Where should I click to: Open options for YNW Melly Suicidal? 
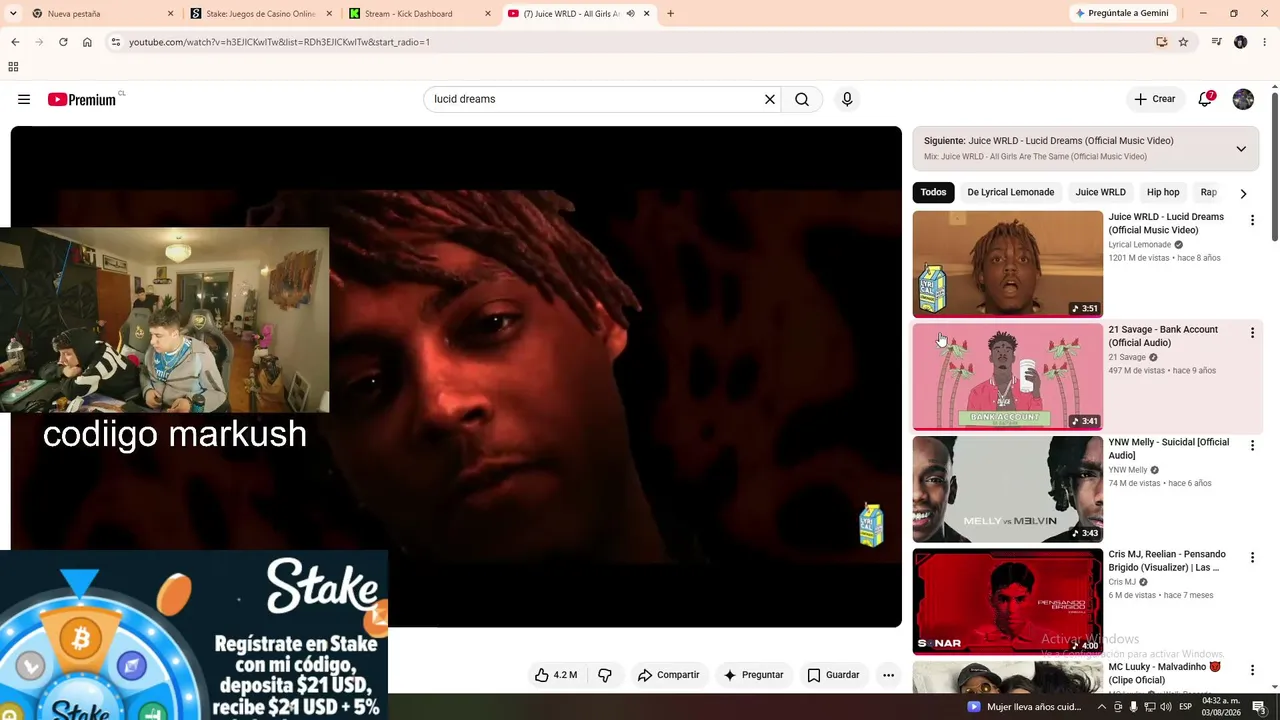point(1252,446)
